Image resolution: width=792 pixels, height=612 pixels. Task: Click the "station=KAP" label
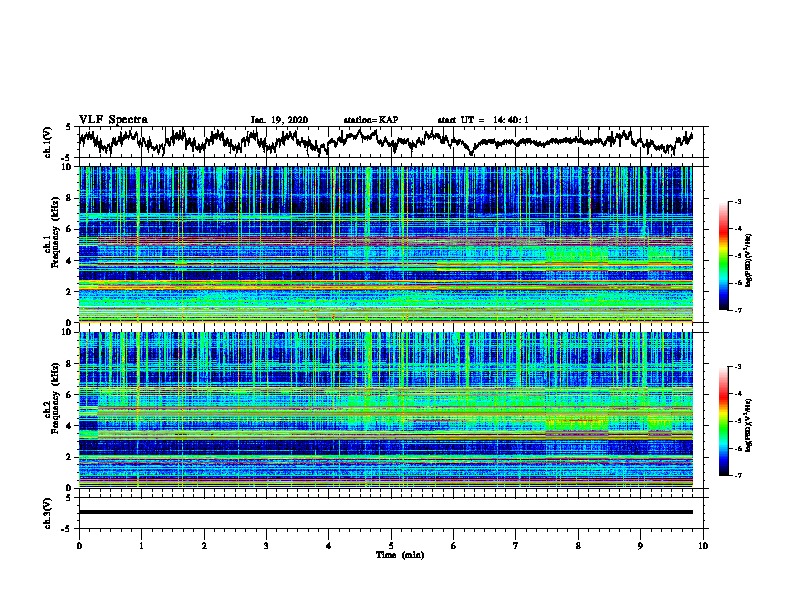coord(371,120)
